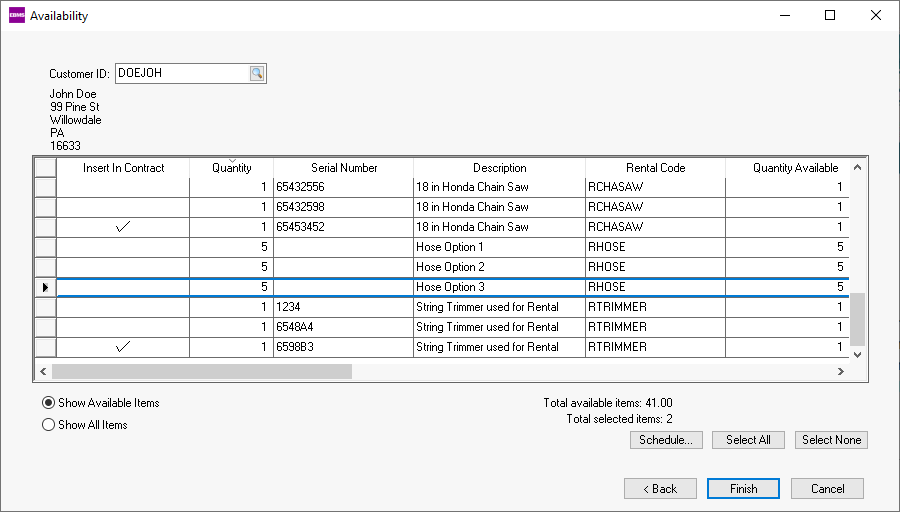Click the Rental Code column header
This screenshot has width=900, height=512.
655,168
